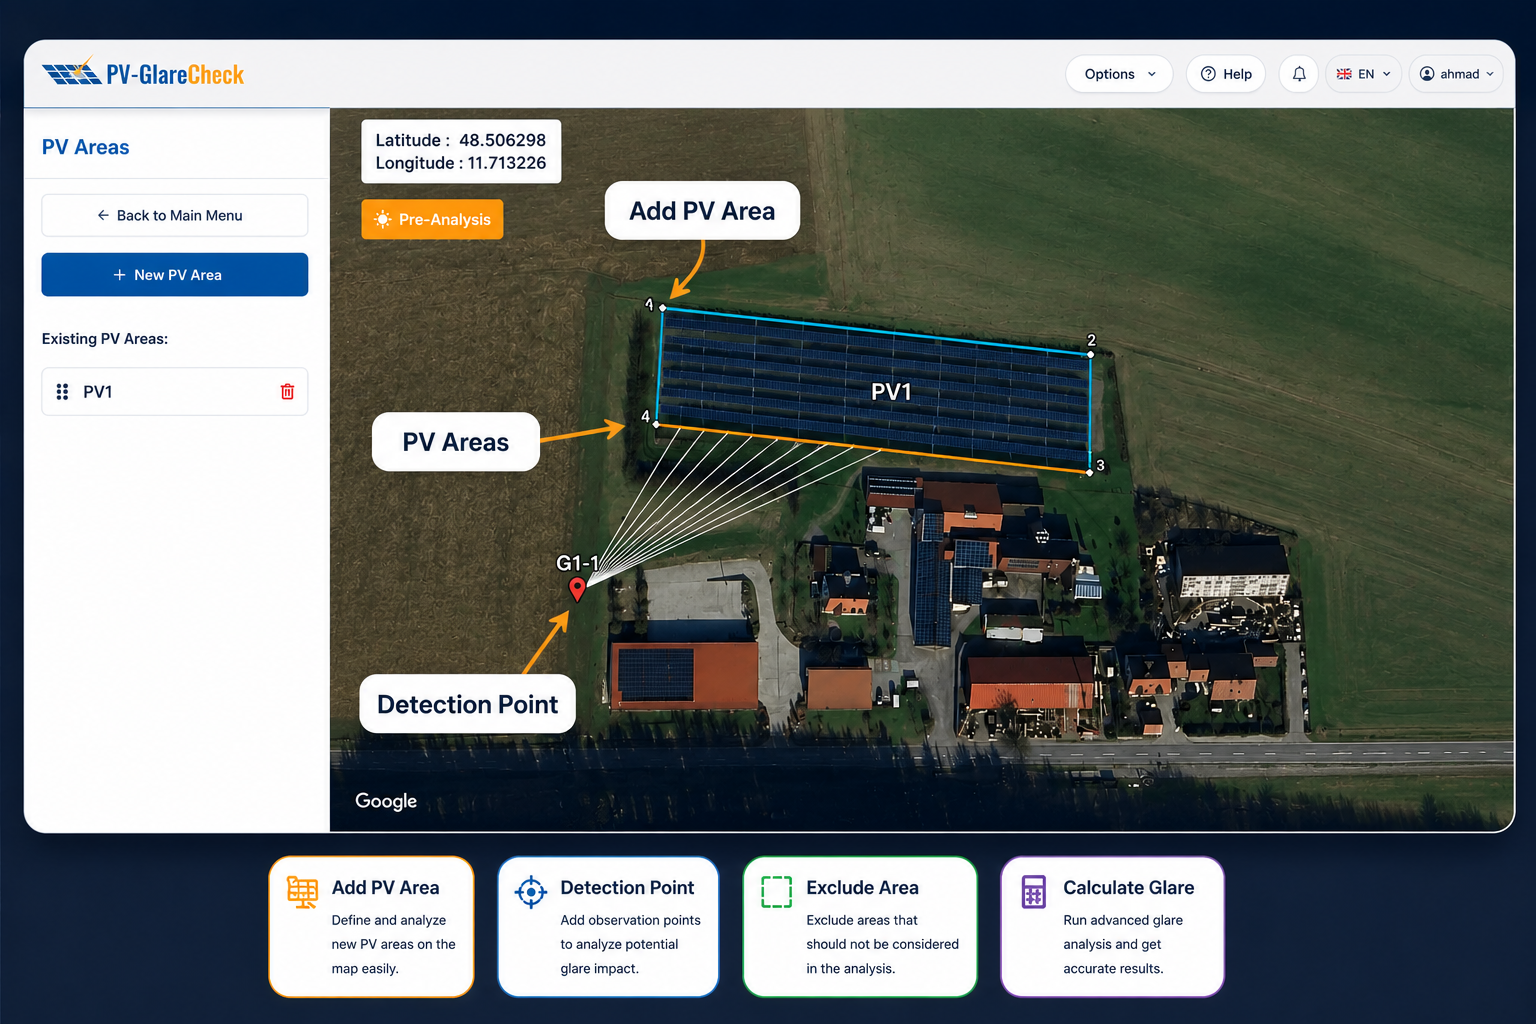Click the PV Areas sidebar heading
This screenshot has height=1024, width=1536.
click(x=85, y=147)
